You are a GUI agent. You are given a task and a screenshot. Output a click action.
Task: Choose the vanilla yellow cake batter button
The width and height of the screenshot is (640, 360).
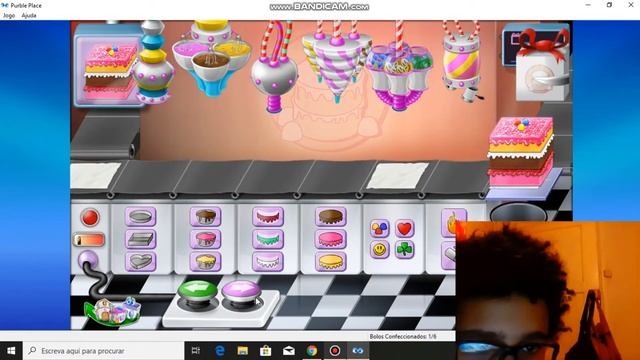[205, 262]
